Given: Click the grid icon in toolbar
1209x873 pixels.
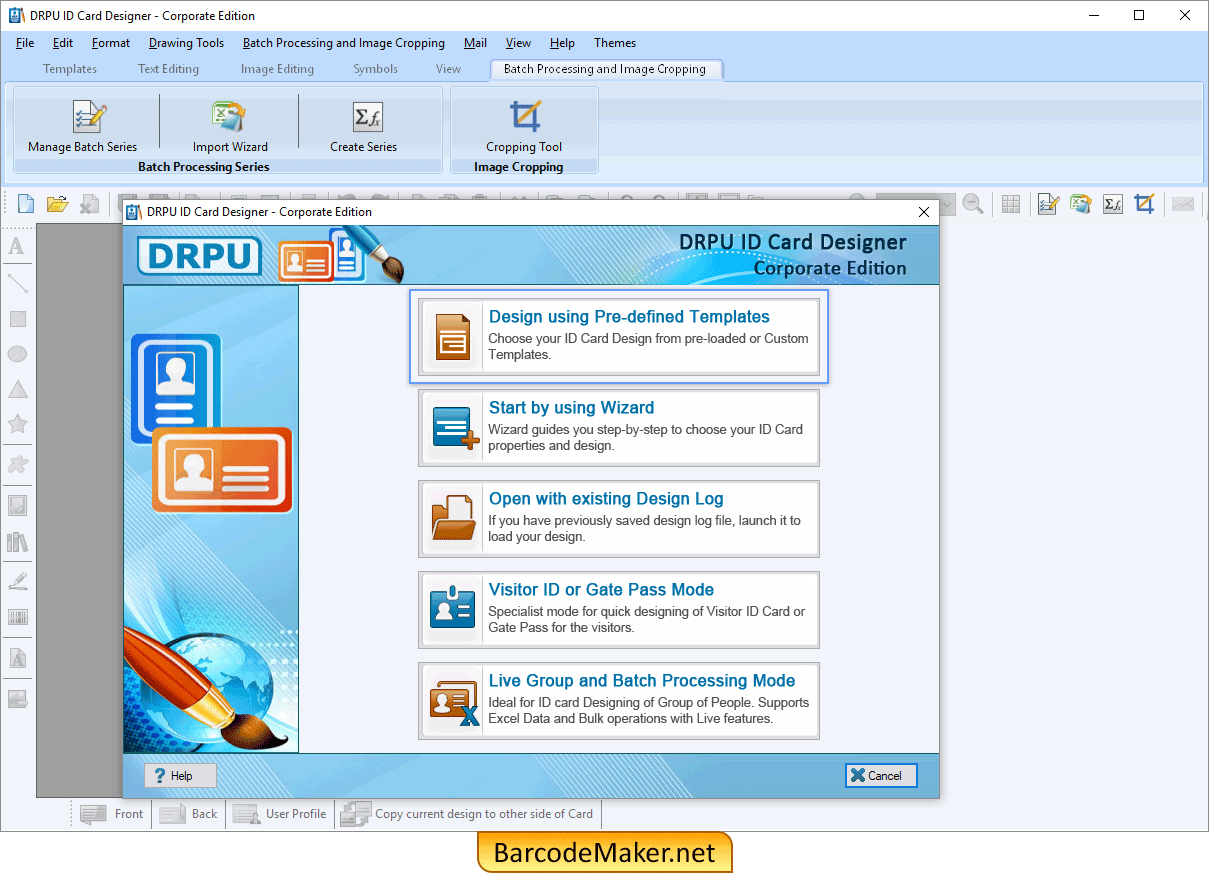Looking at the screenshot, I should click(x=1011, y=204).
